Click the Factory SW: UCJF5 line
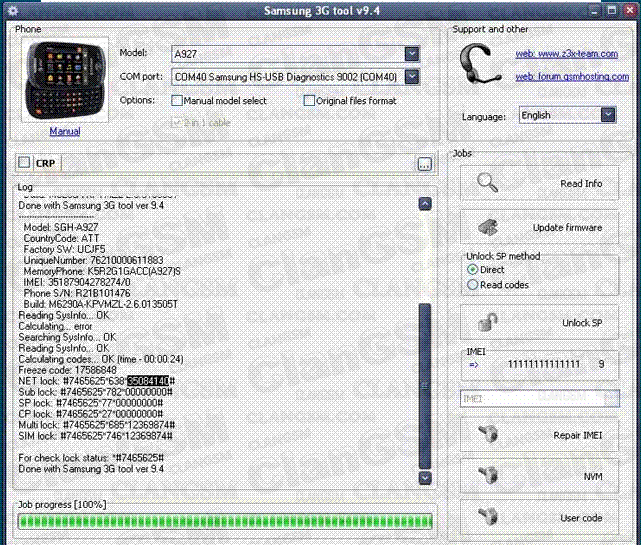 pyautogui.click(x=64, y=249)
